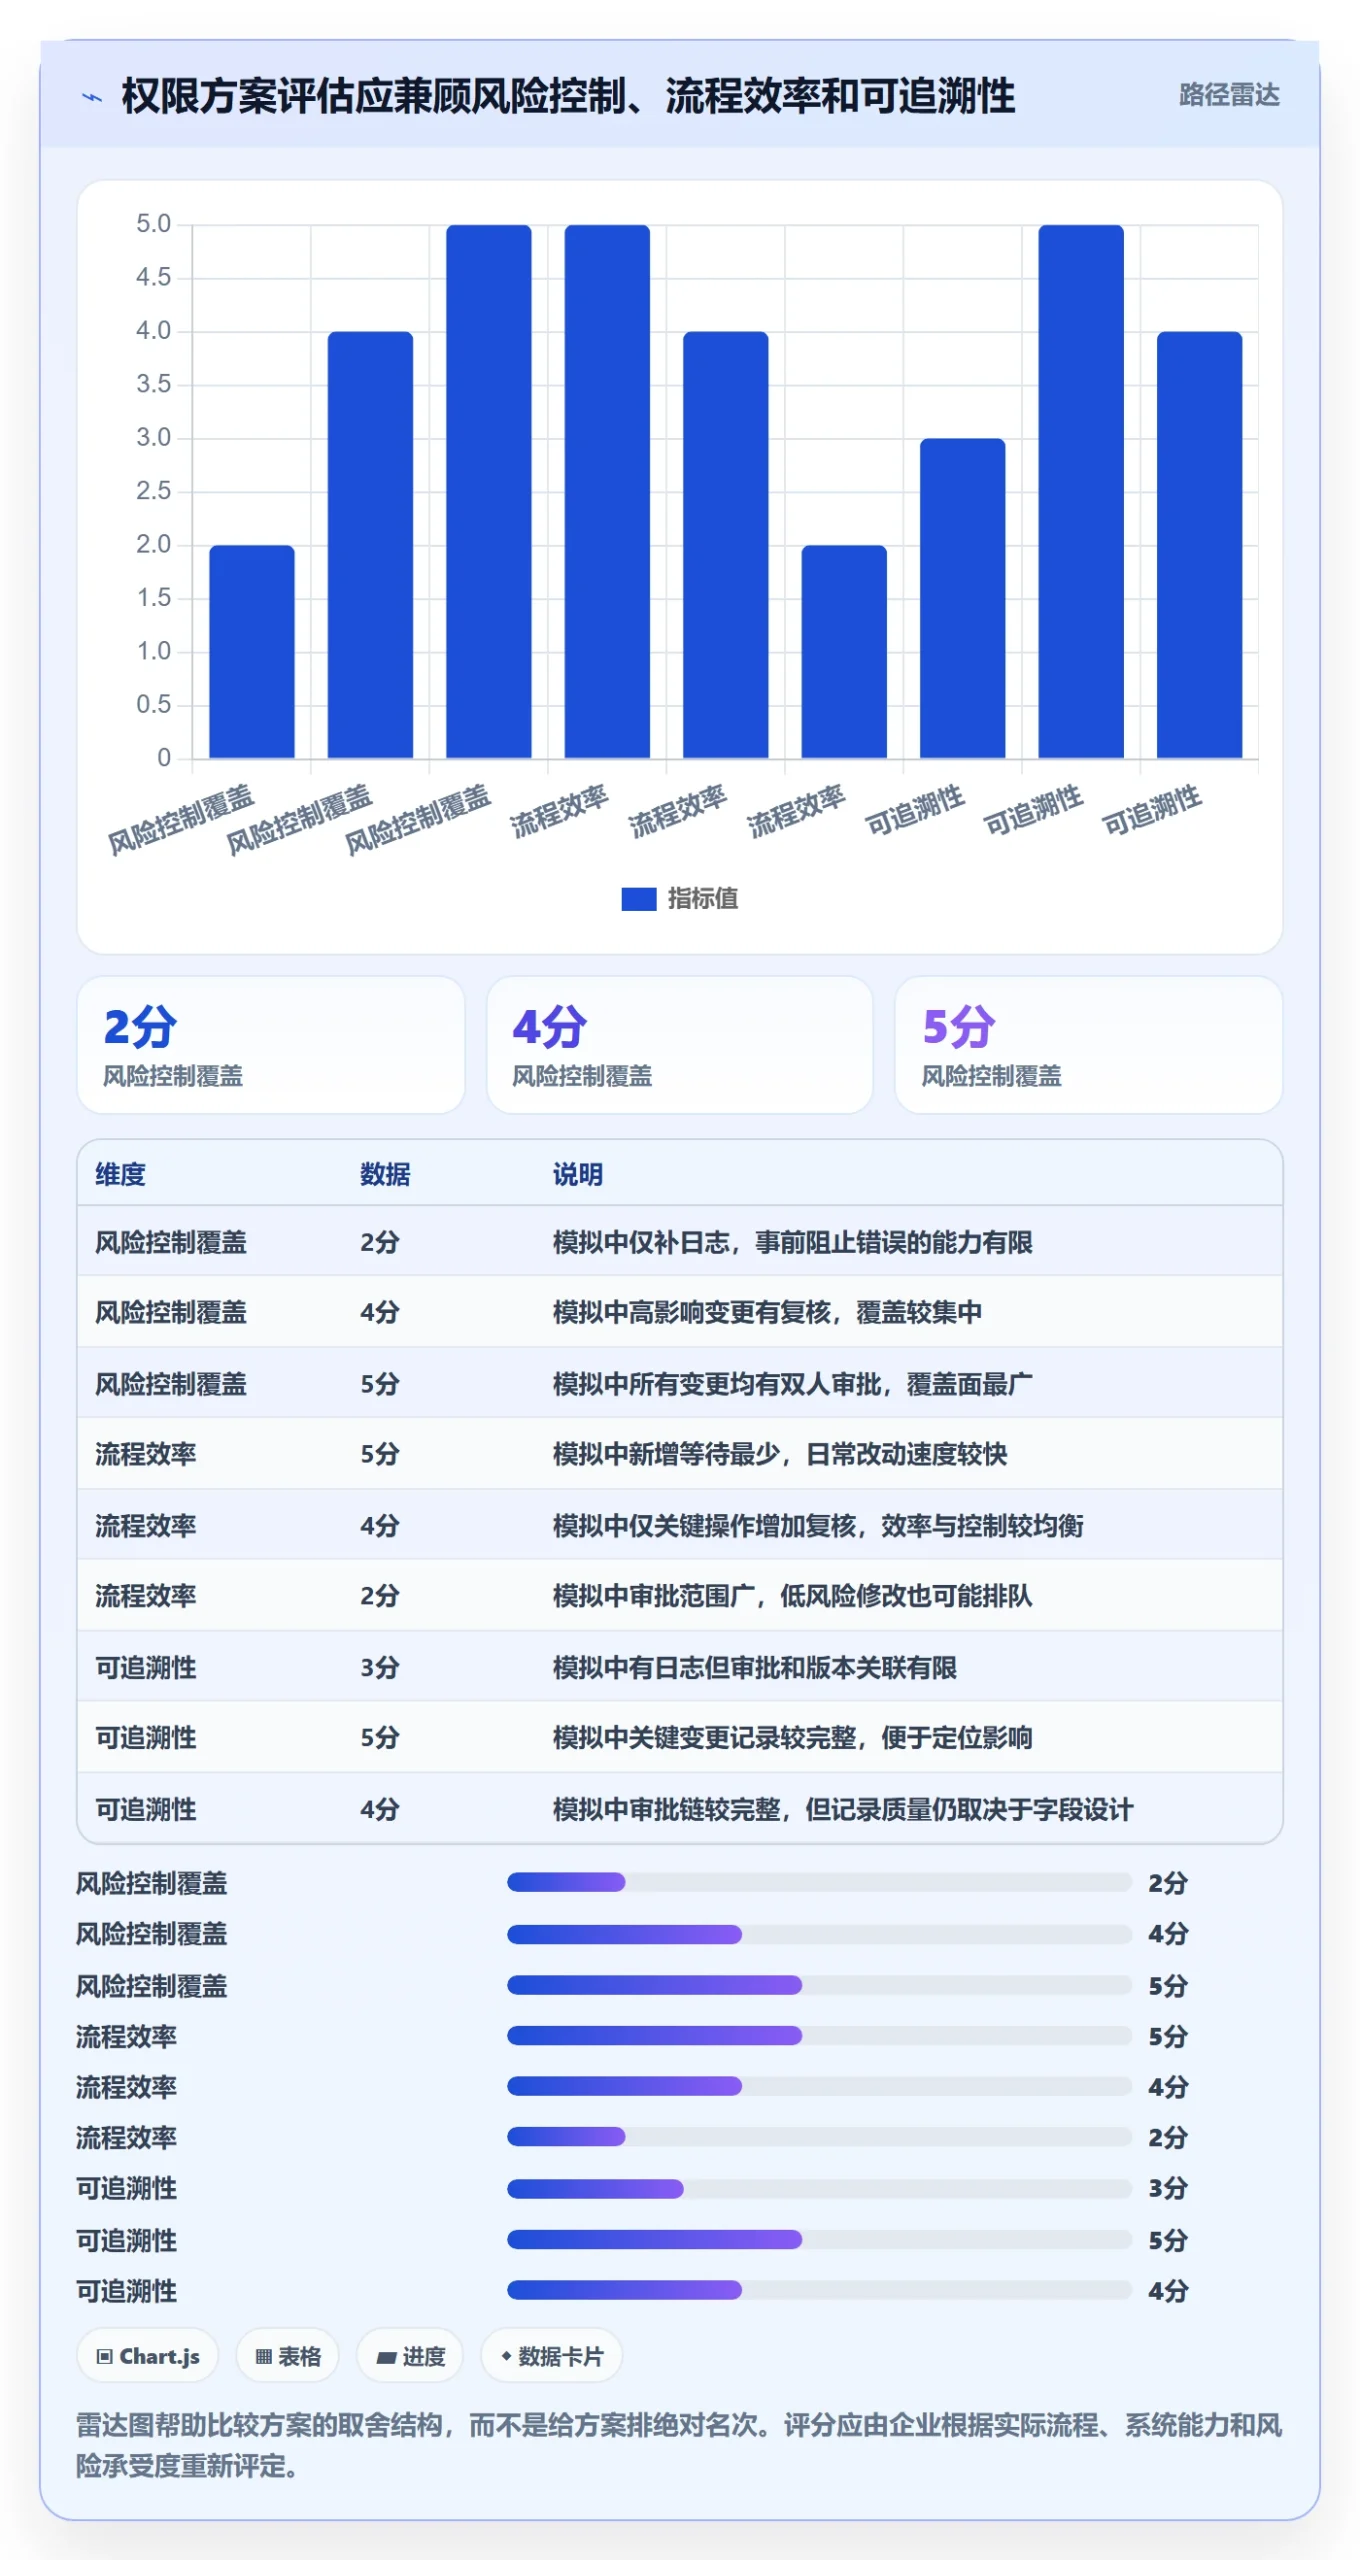Click the 流程效率 chart bar reaching 4.0
Screen dimensions: 1360x2560
point(726,545)
